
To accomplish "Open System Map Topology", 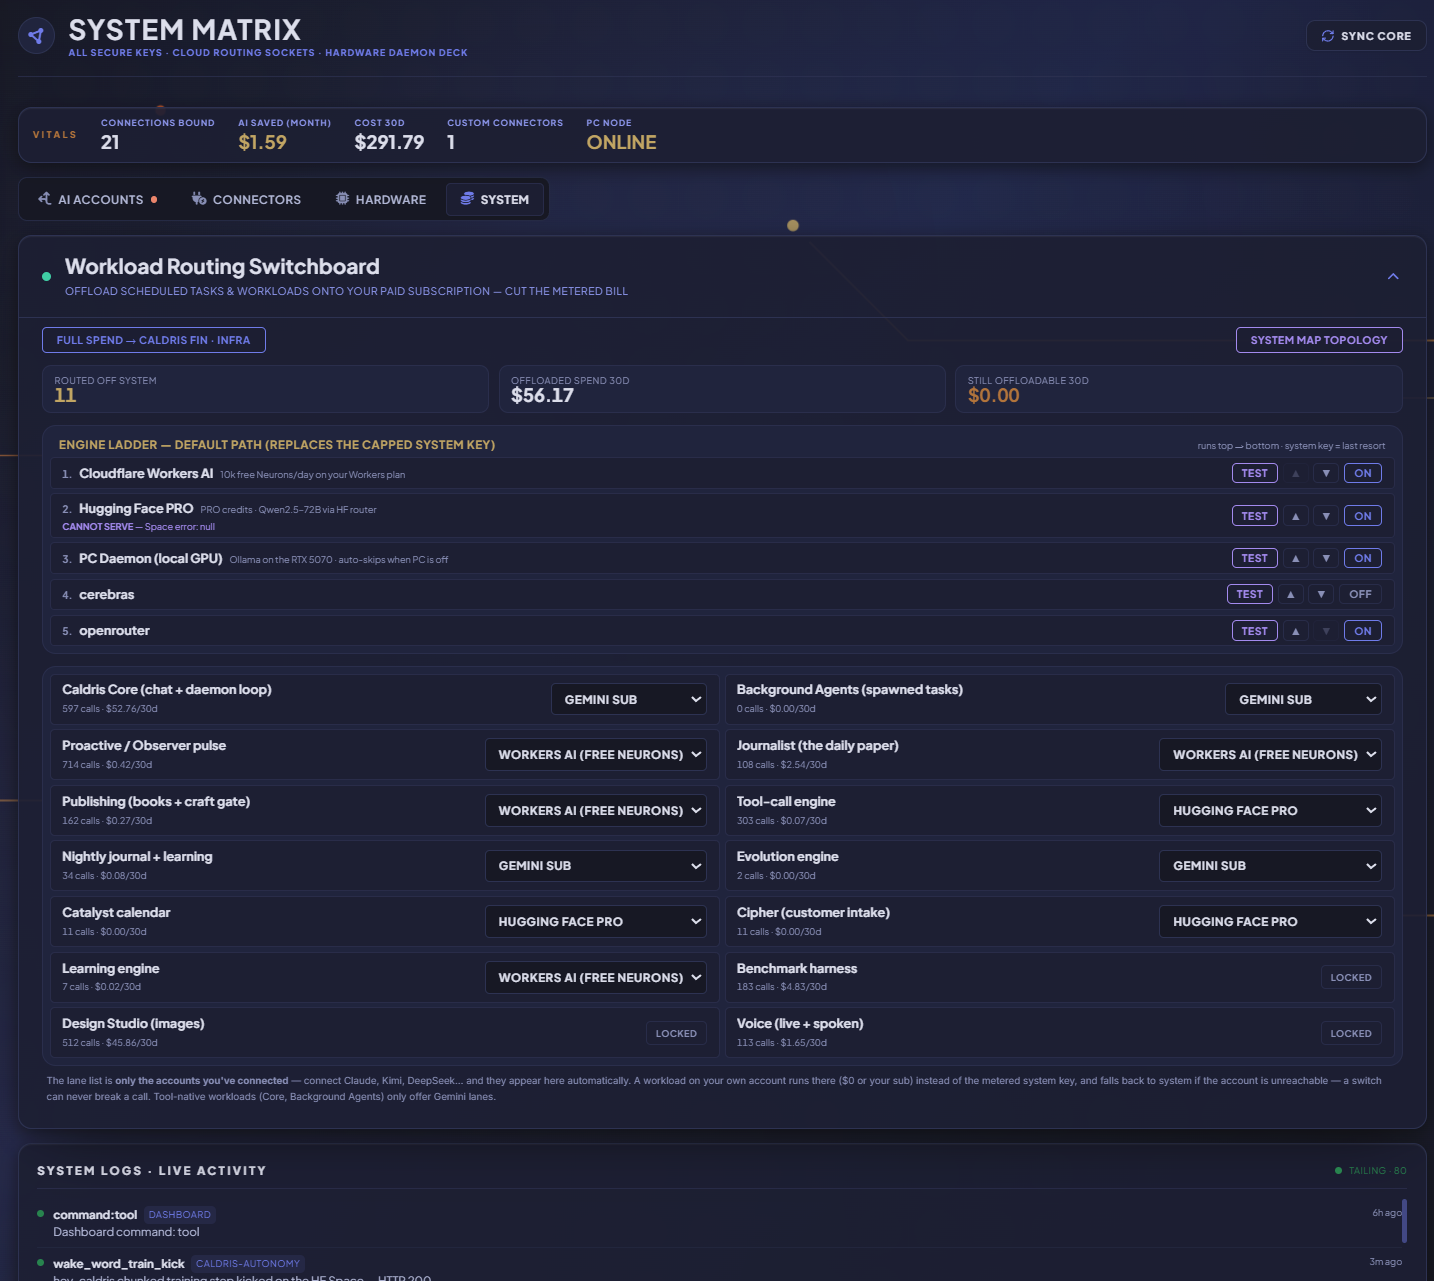I will (x=1319, y=340).
